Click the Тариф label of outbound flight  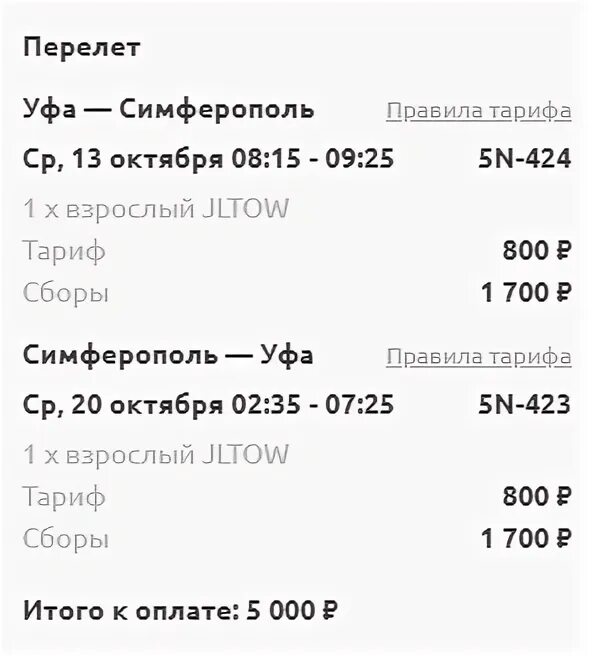(x=64, y=251)
